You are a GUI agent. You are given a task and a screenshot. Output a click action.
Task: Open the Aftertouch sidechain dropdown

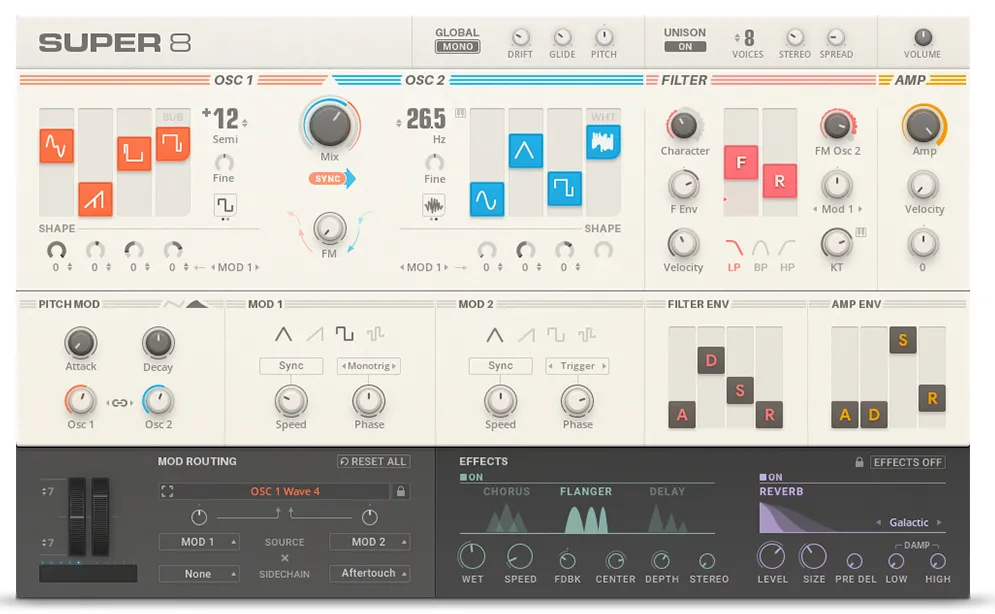[x=369, y=573]
